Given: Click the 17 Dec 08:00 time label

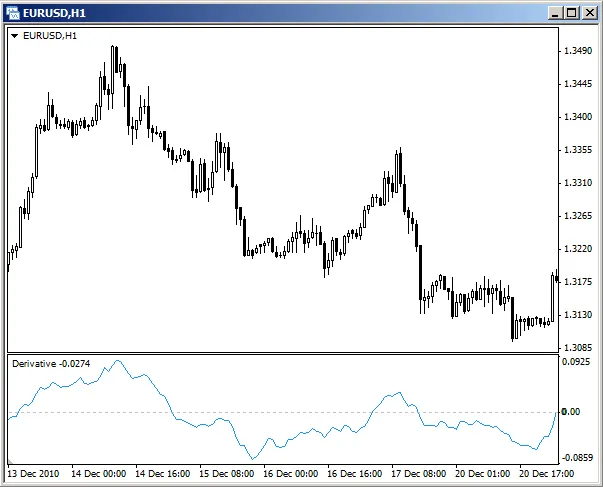Looking at the screenshot, I should point(421,473).
